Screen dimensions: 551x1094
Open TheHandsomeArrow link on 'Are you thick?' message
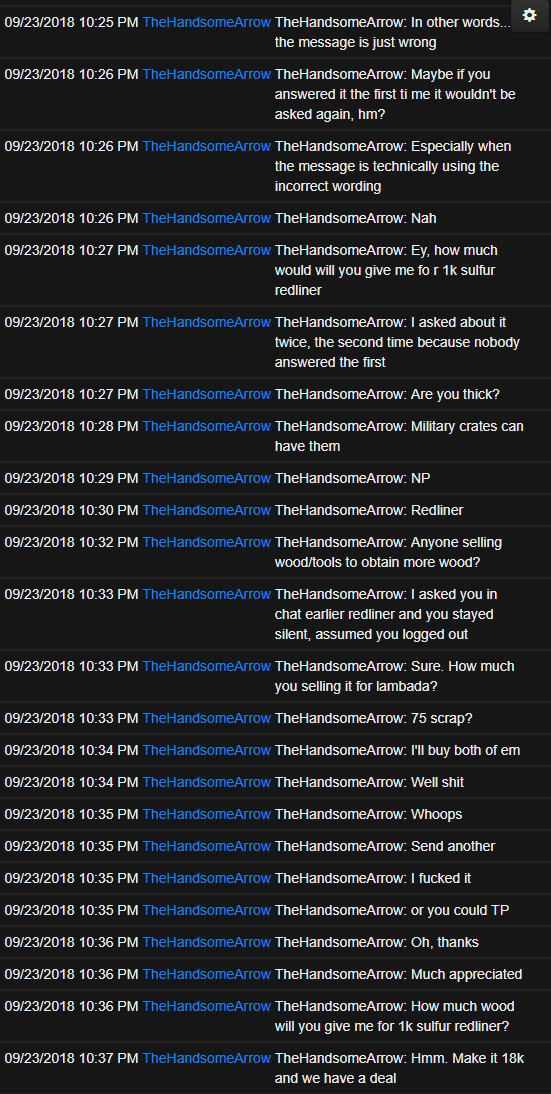(206, 394)
